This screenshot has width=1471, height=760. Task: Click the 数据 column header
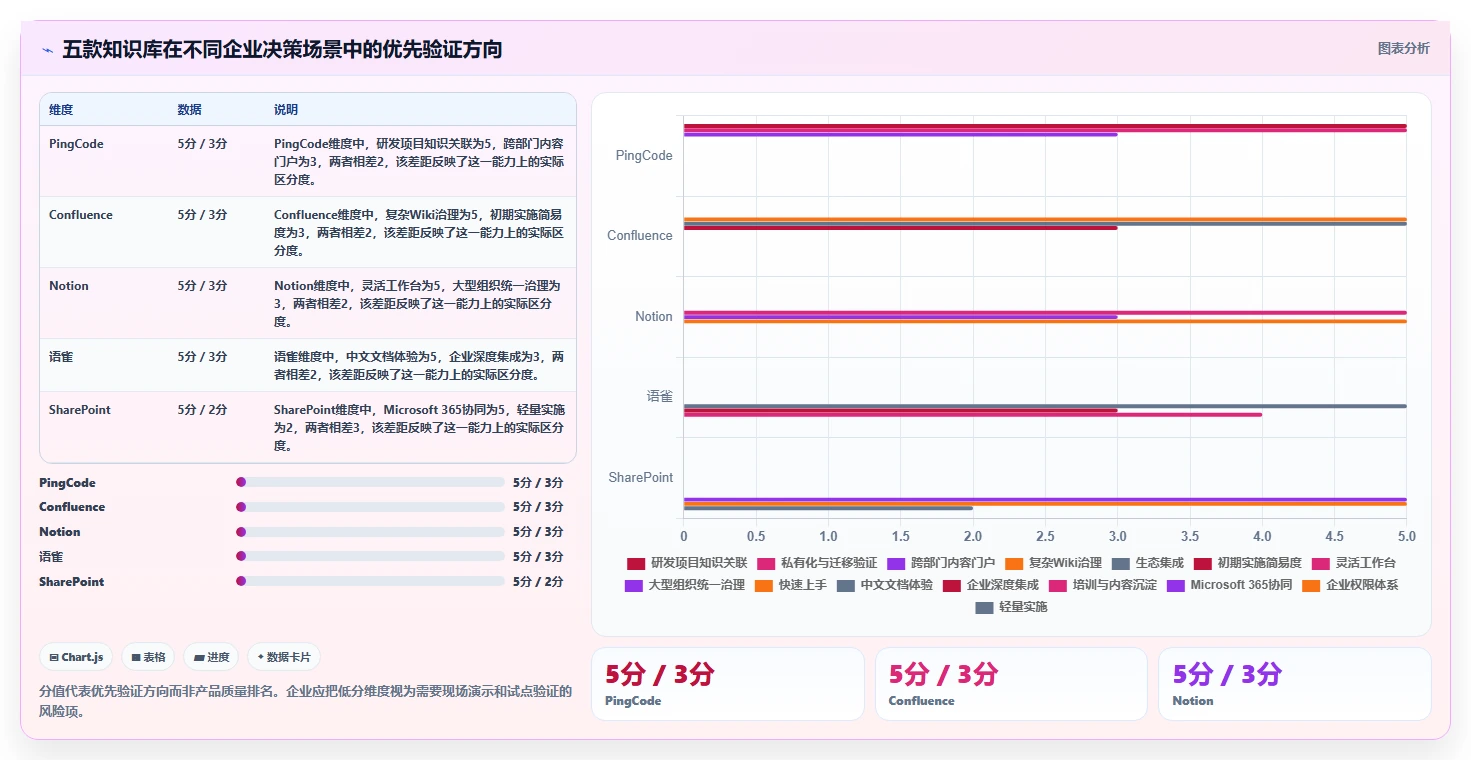pos(189,110)
